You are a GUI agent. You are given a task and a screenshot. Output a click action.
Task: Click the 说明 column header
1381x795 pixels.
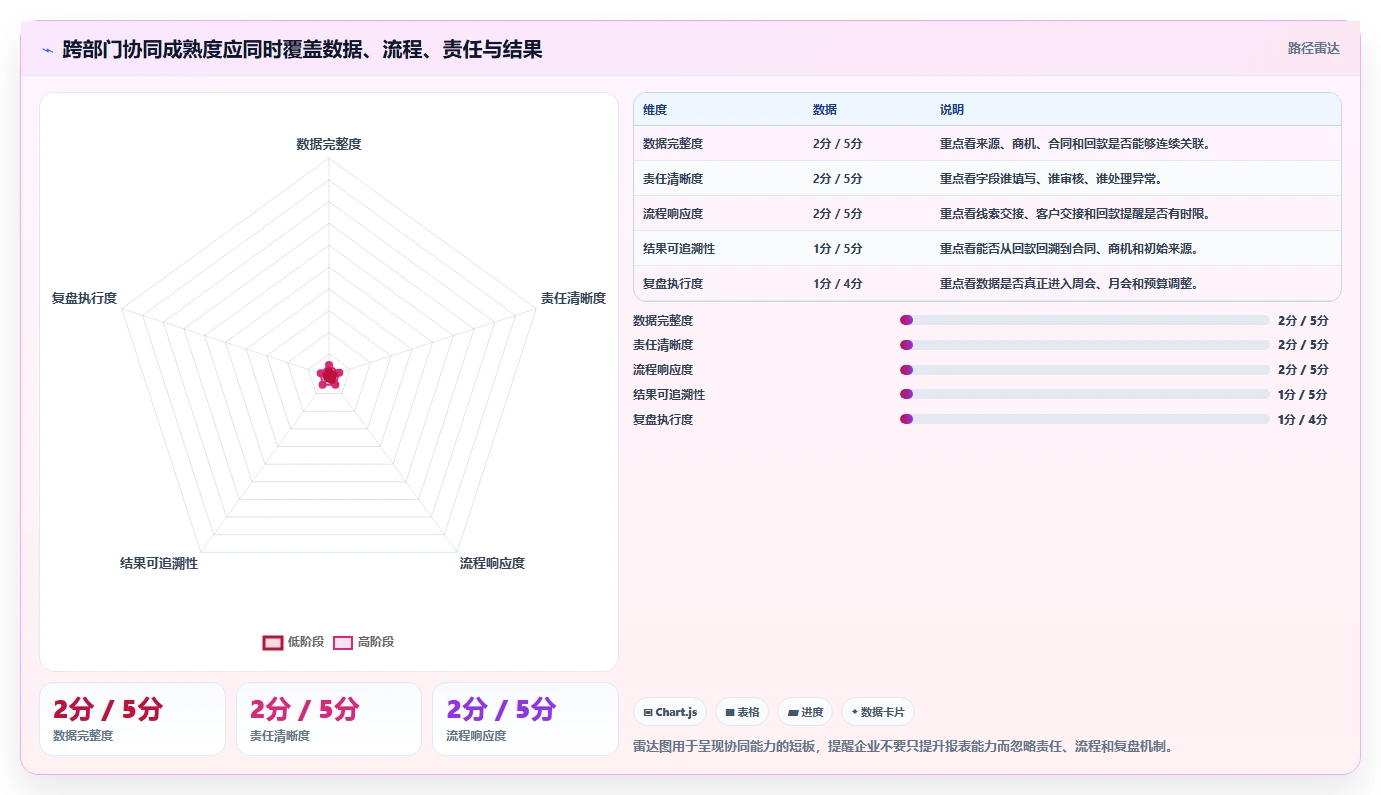(952, 110)
